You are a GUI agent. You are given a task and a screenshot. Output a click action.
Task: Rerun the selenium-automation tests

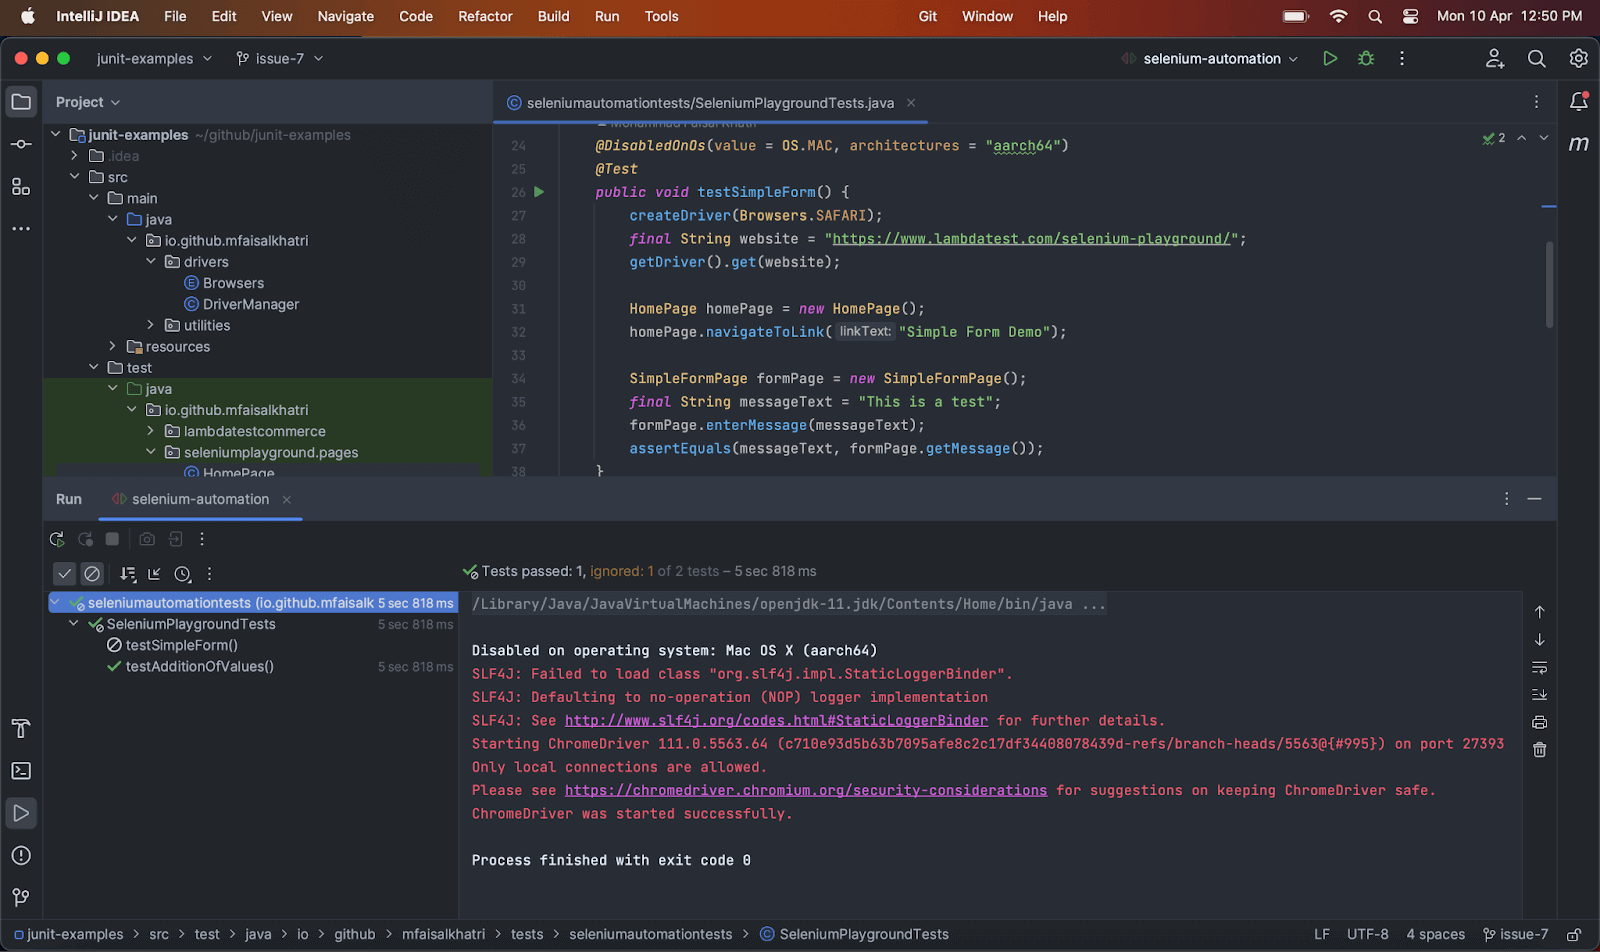[56, 538]
